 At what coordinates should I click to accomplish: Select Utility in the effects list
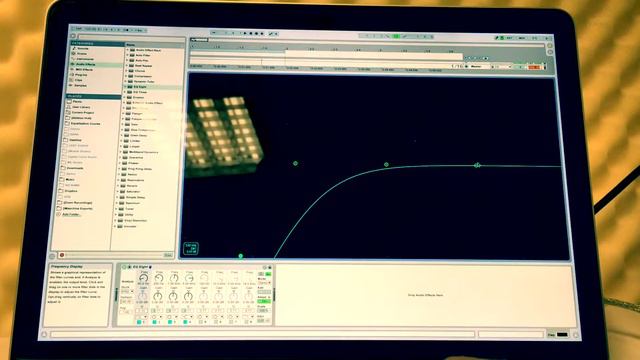(x=129, y=214)
